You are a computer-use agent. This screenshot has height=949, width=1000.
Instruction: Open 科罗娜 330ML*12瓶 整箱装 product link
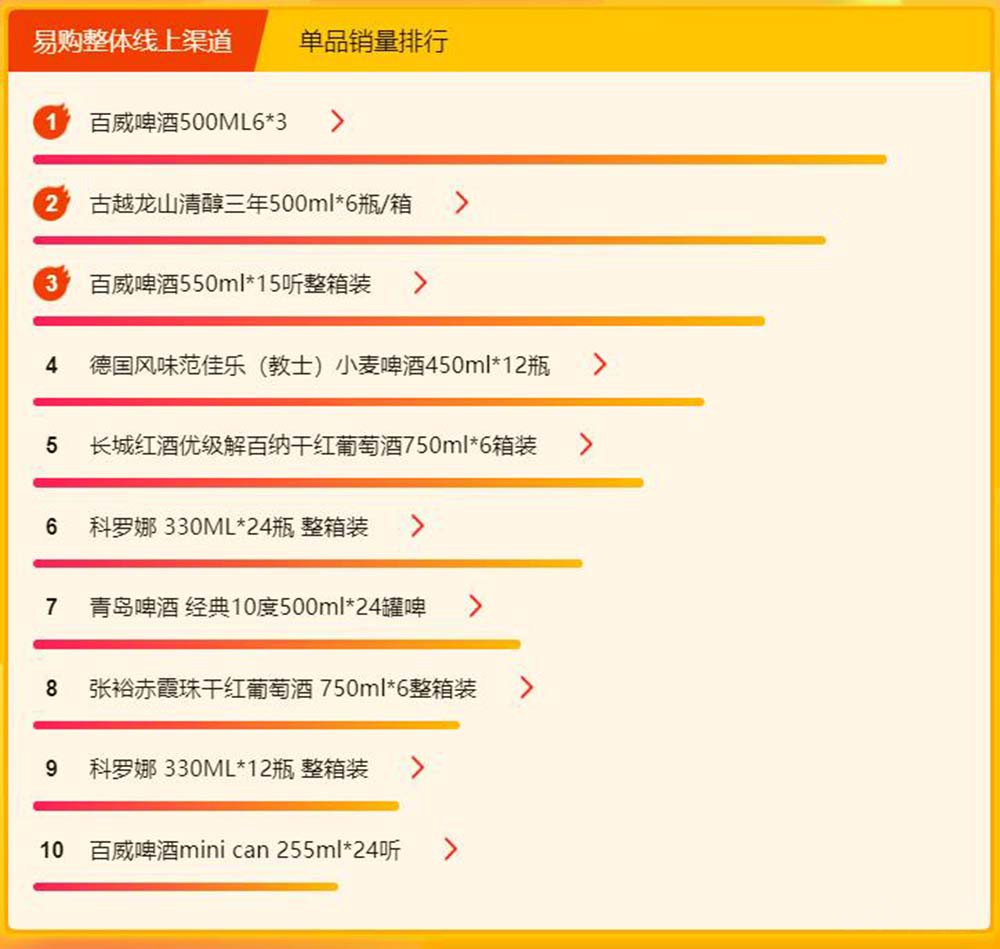[229, 769]
